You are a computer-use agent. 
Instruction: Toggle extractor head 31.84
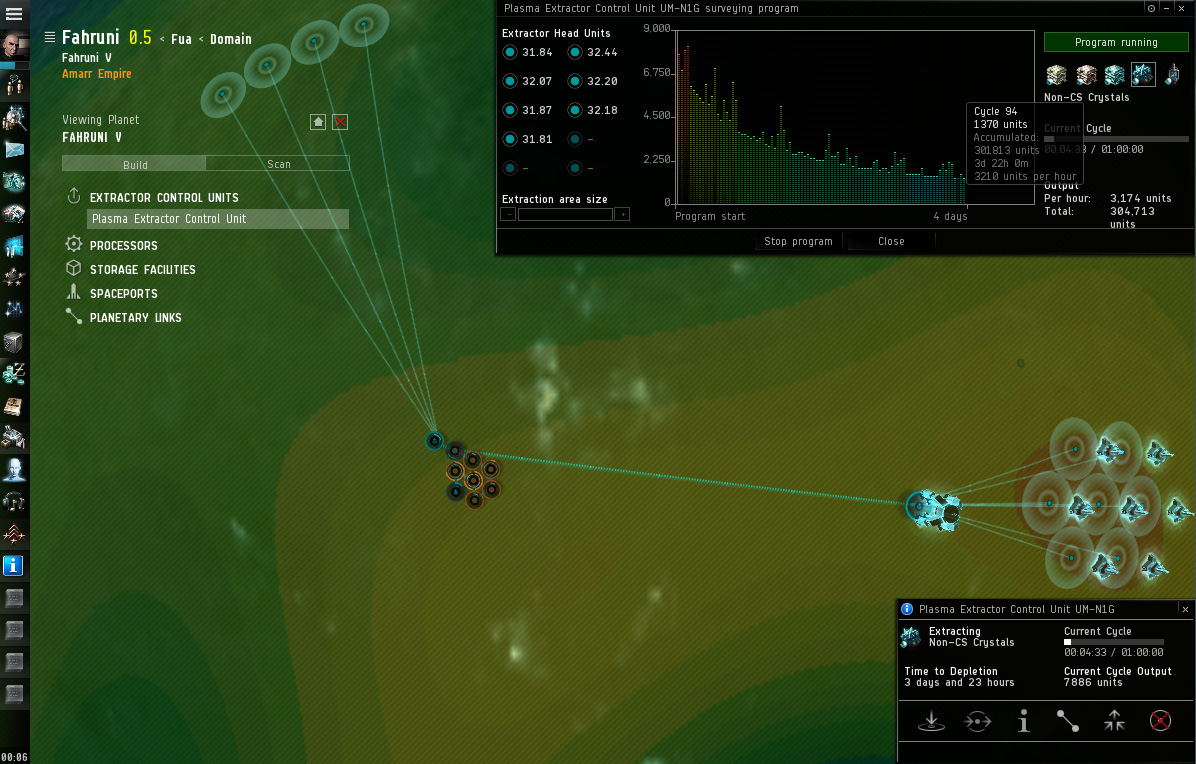coord(510,52)
